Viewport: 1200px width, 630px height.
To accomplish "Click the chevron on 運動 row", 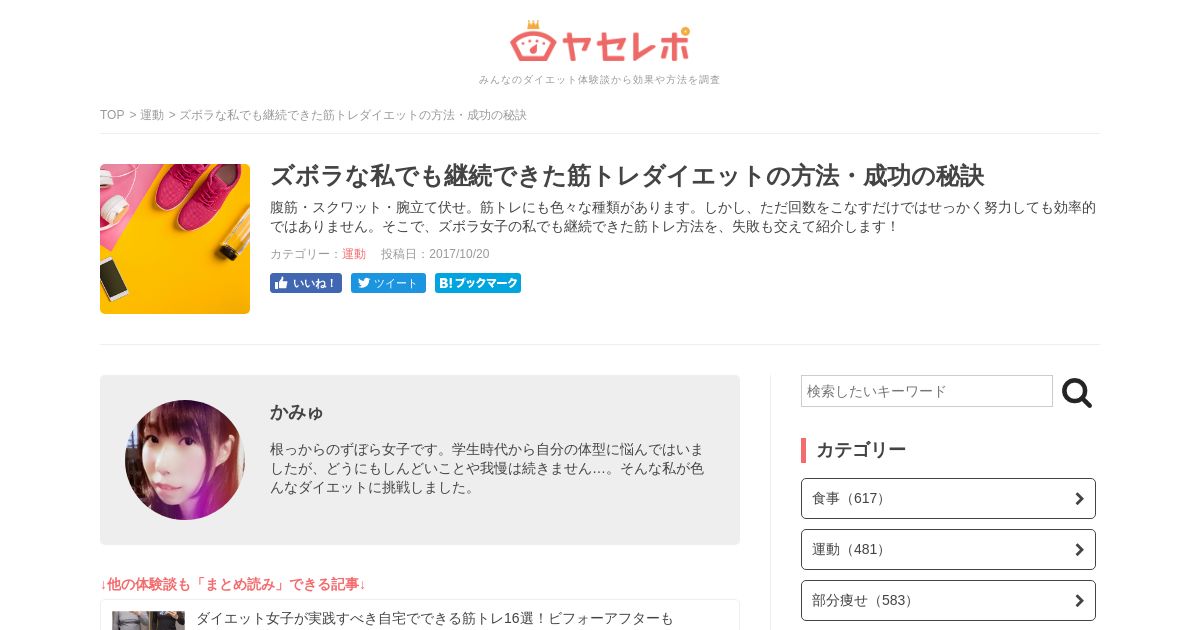I will [1079, 549].
